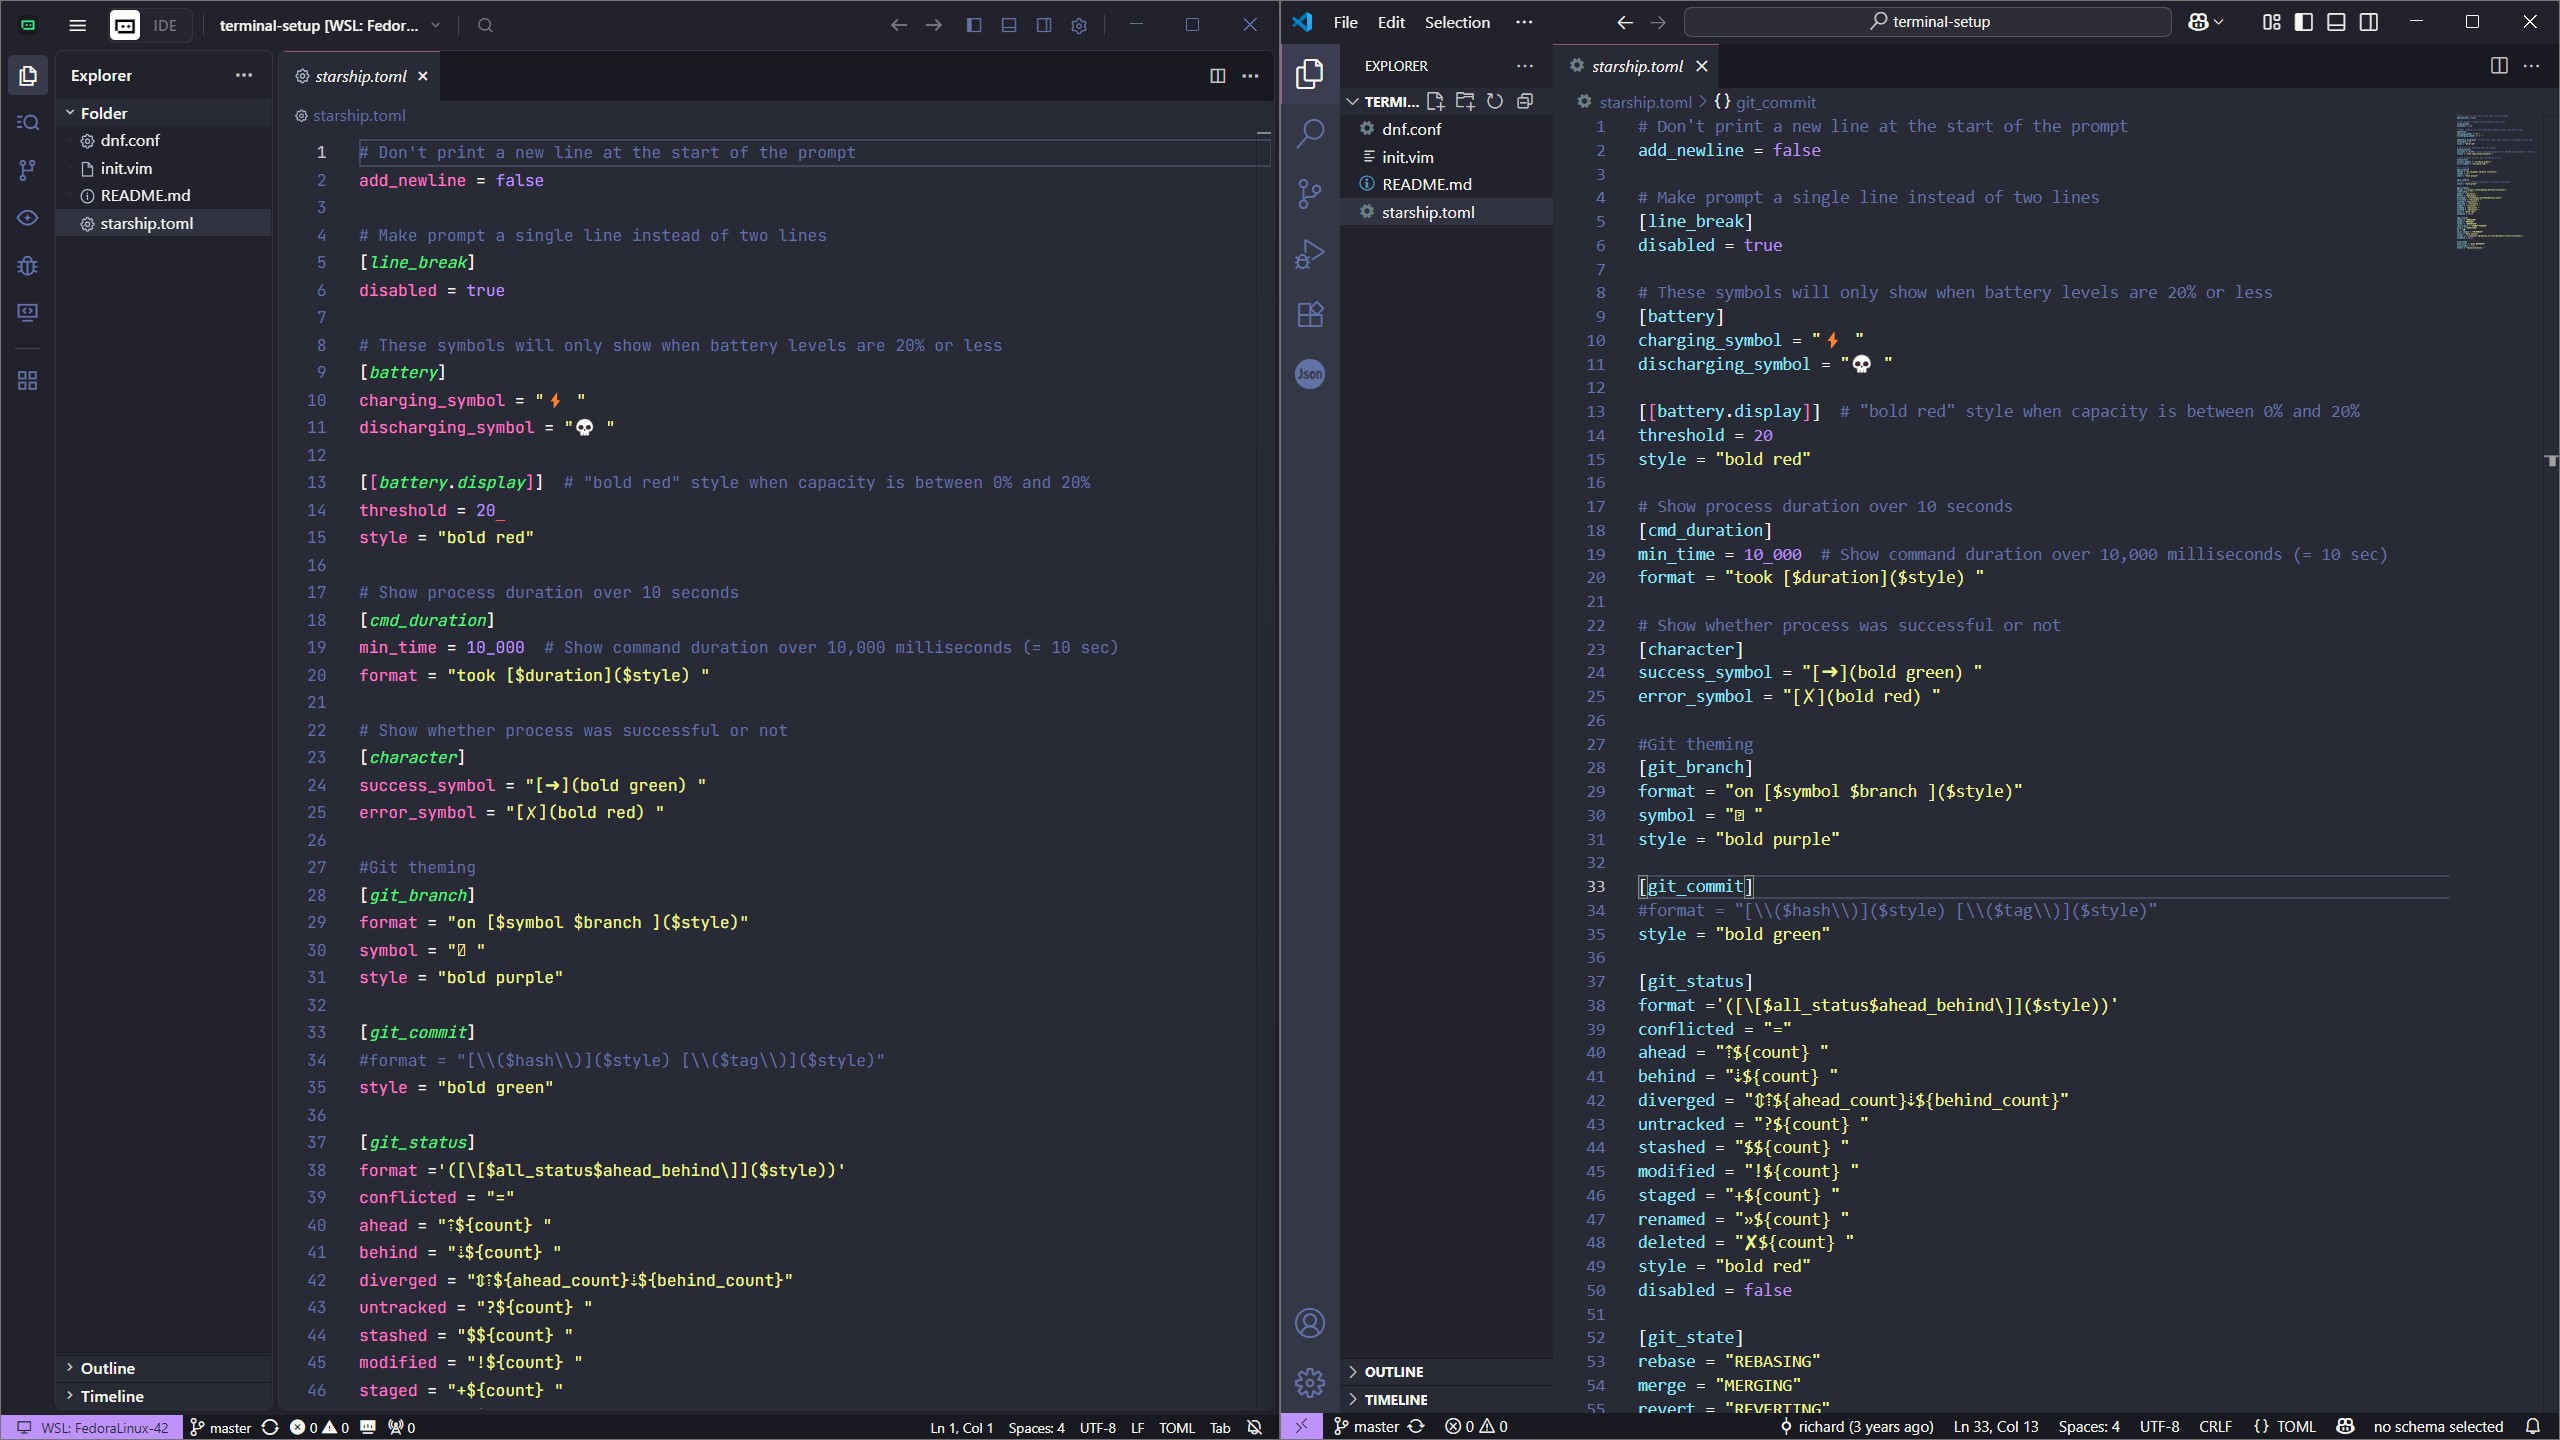Open VS Code Explorer activity icon

tap(1310, 73)
